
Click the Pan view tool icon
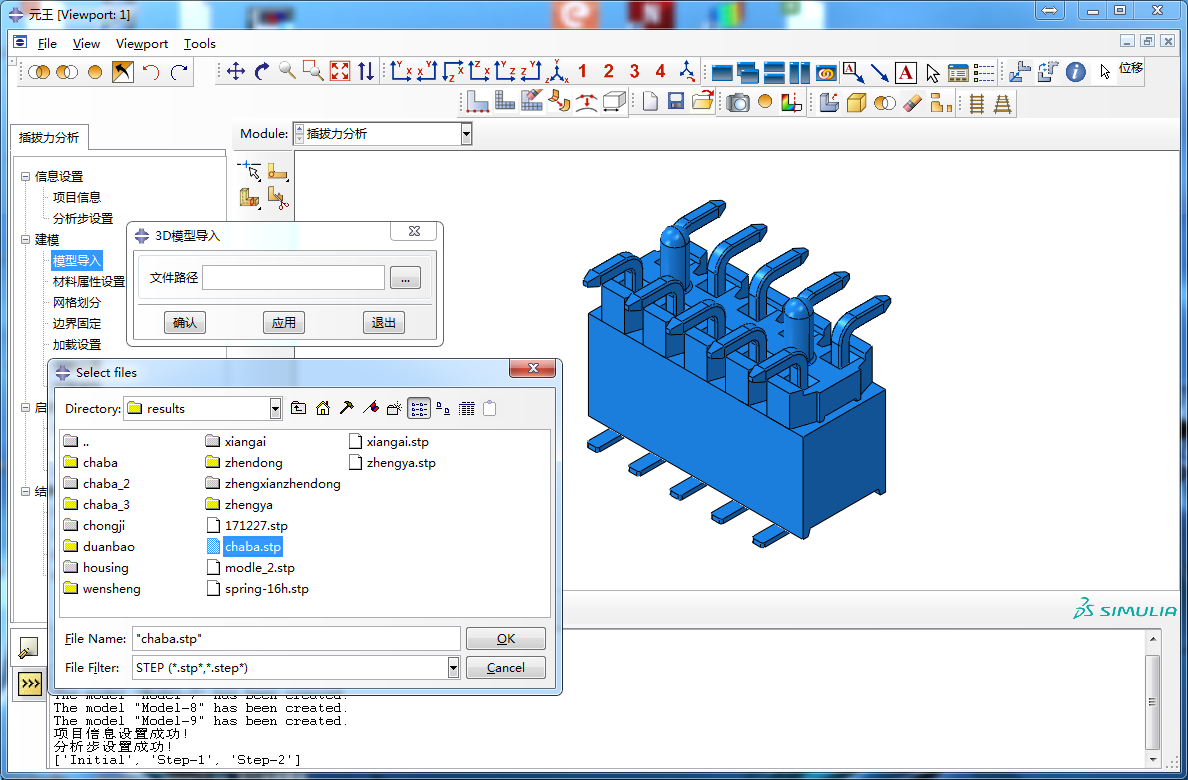(236, 71)
